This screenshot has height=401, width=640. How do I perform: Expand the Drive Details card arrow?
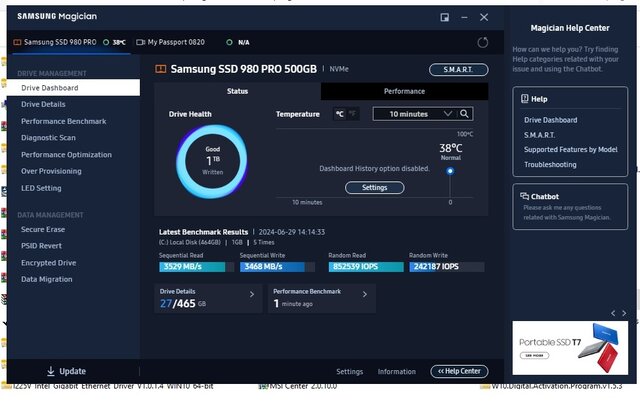pyautogui.click(x=252, y=294)
